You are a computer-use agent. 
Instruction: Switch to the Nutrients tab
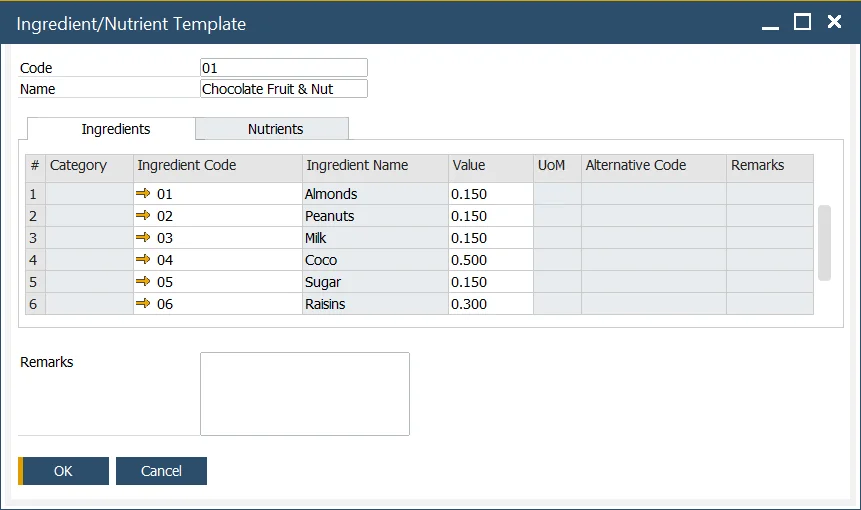pos(275,129)
